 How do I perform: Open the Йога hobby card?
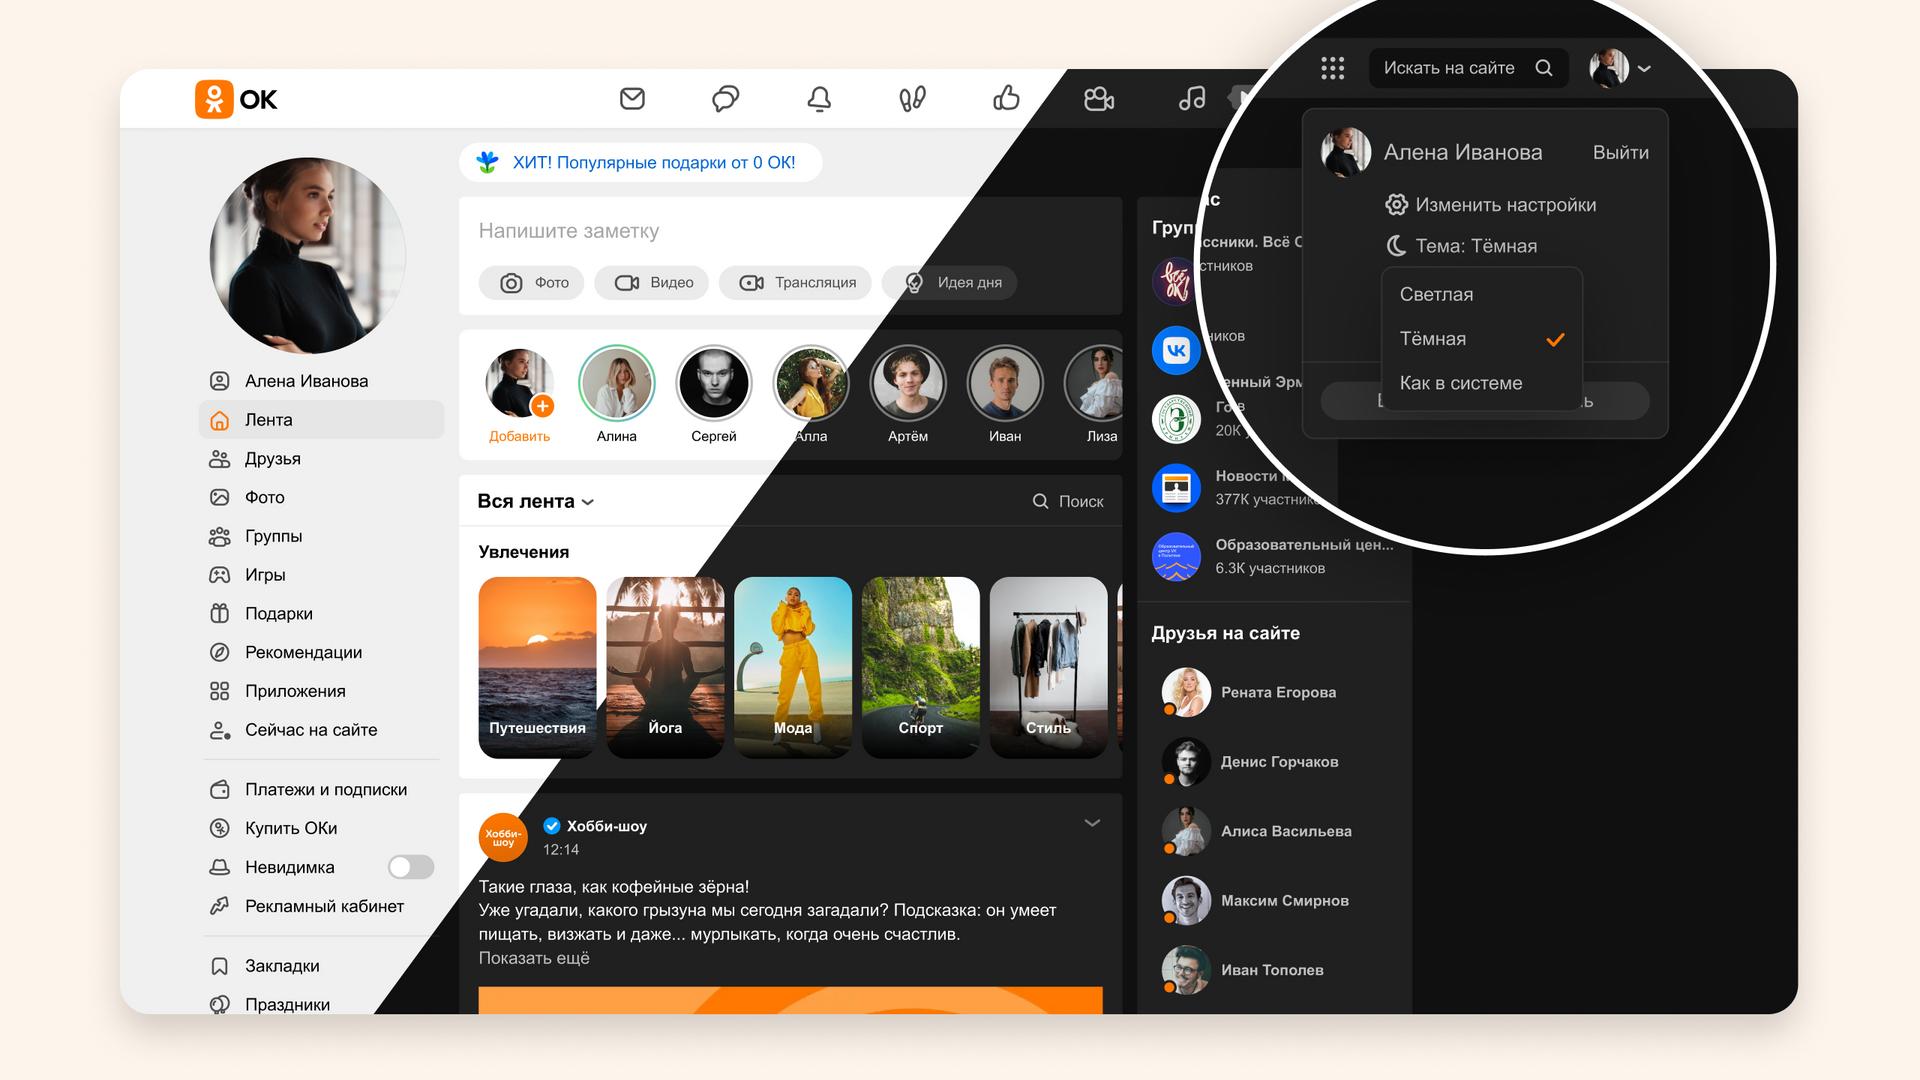(x=665, y=667)
